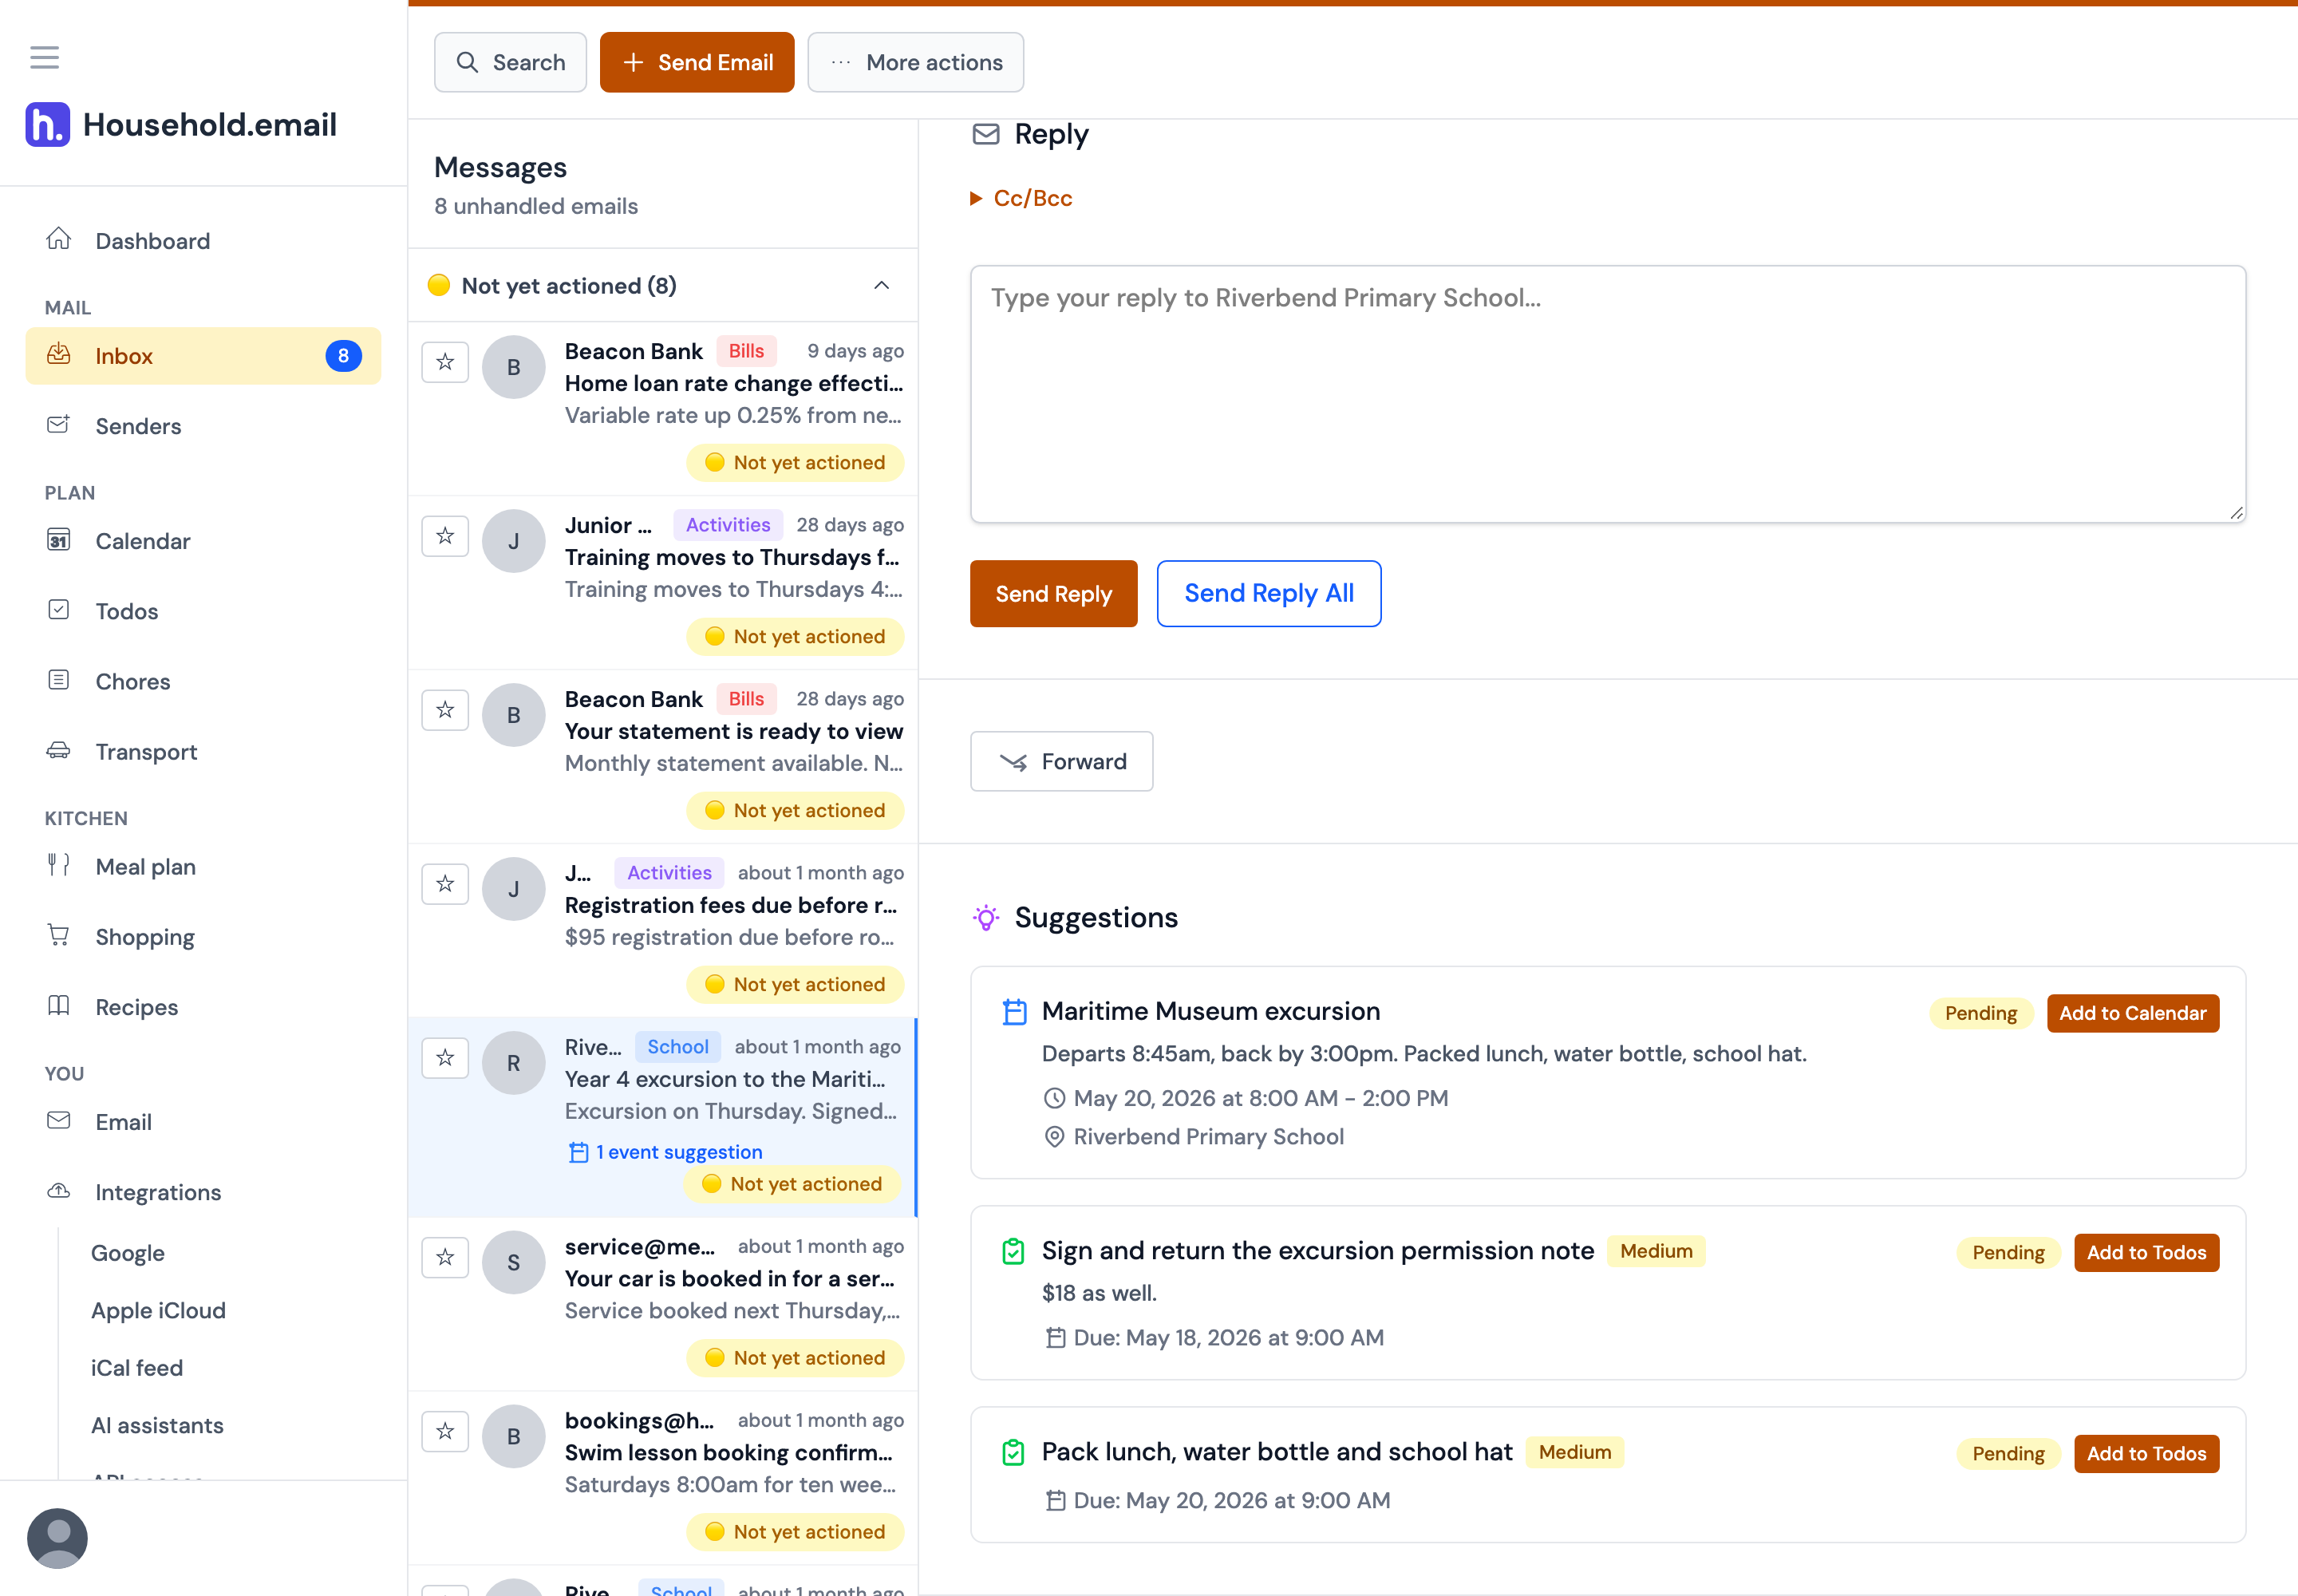Star the car service booking email
This screenshot has height=1596, width=2298.
point(445,1257)
